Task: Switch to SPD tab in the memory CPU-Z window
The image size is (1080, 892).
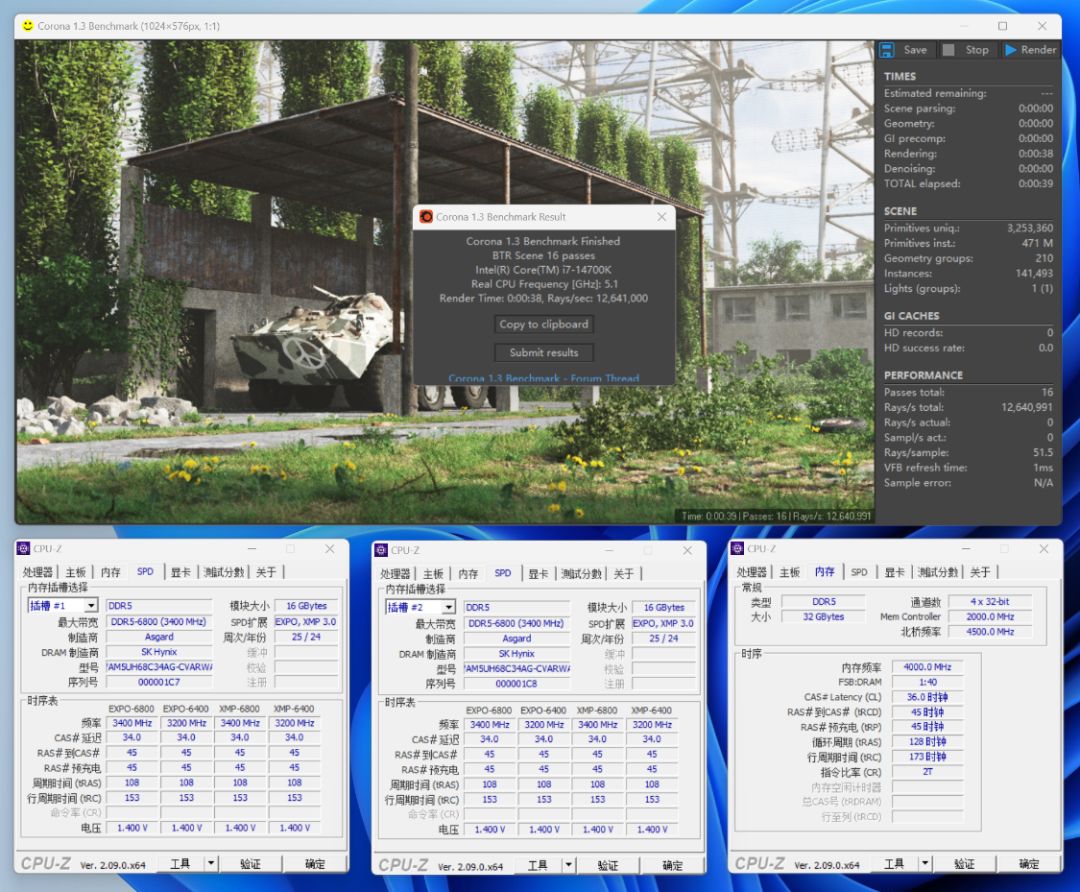Action: click(859, 572)
